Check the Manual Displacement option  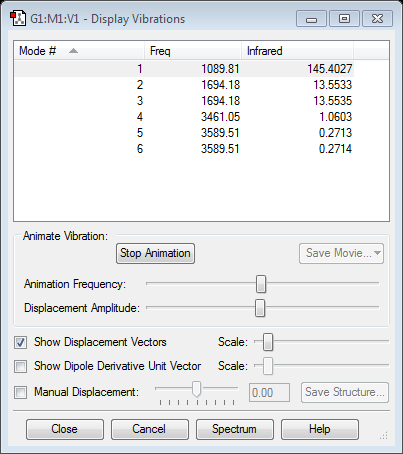click(x=20, y=392)
